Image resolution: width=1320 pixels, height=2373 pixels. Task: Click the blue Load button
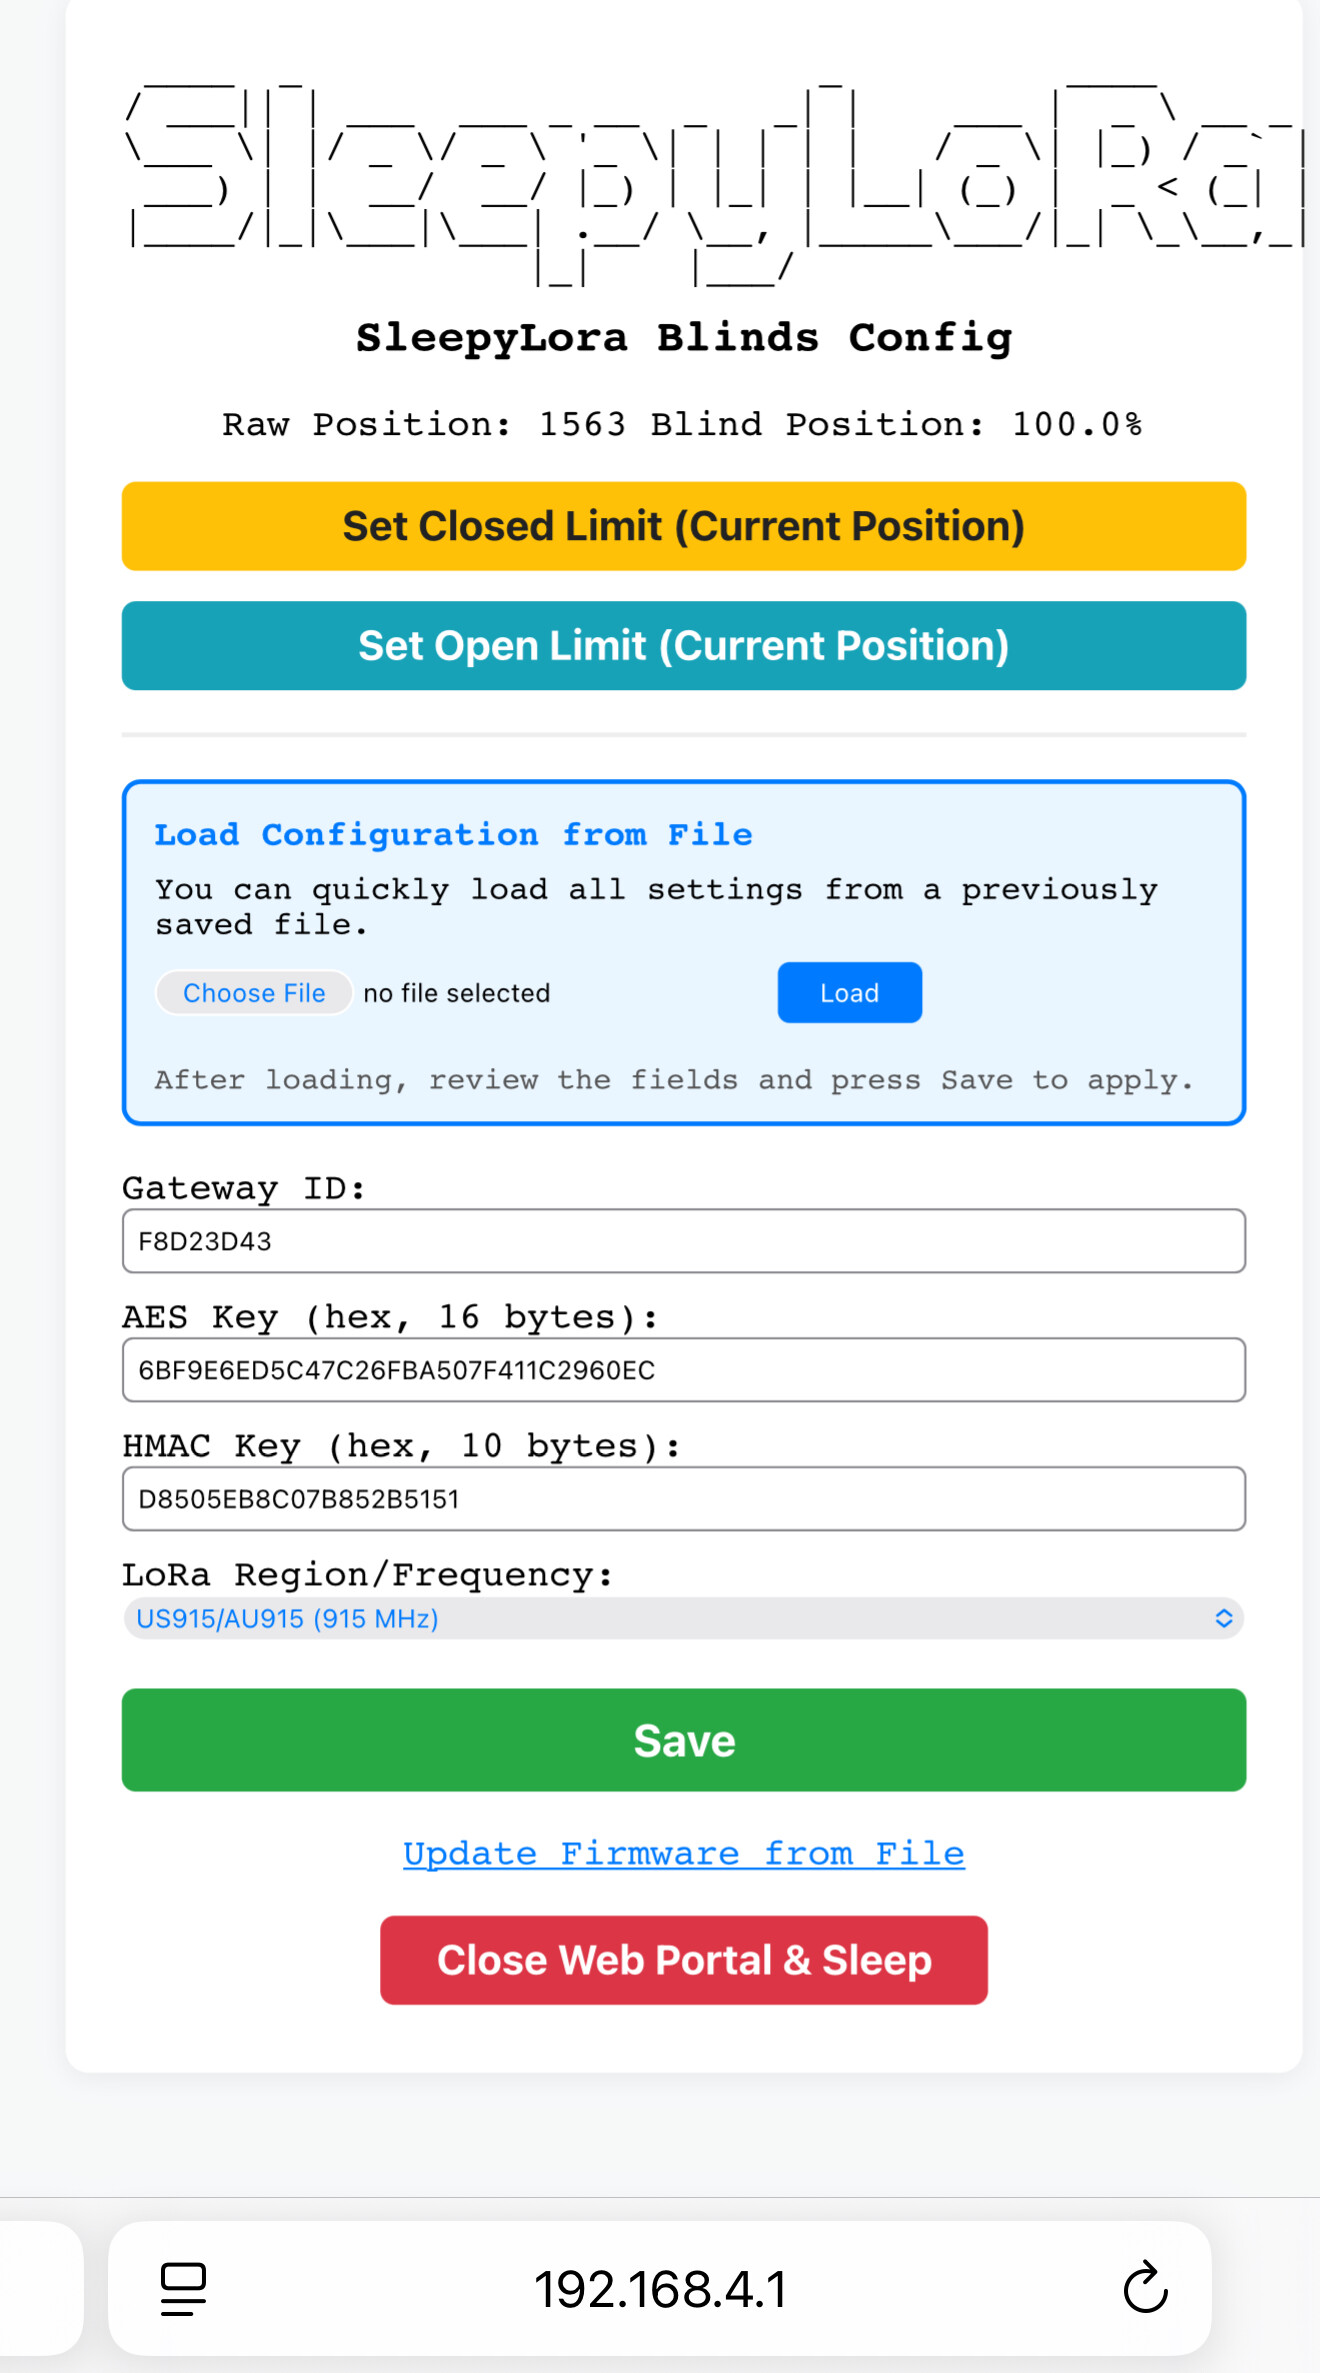pyautogui.click(x=850, y=992)
